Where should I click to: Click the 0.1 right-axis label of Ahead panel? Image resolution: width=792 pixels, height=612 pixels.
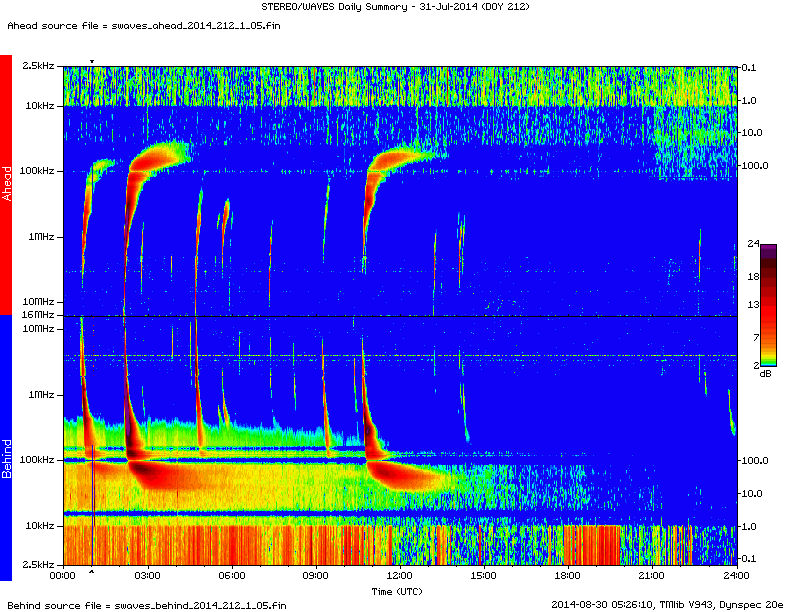(x=749, y=68)
